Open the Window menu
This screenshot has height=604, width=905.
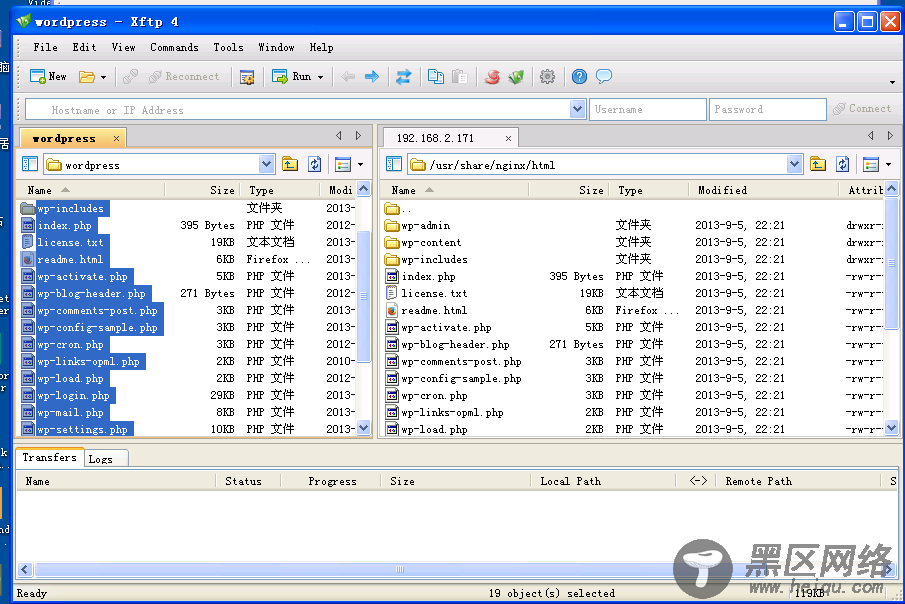pyautogui.click(x=276, y=47)
